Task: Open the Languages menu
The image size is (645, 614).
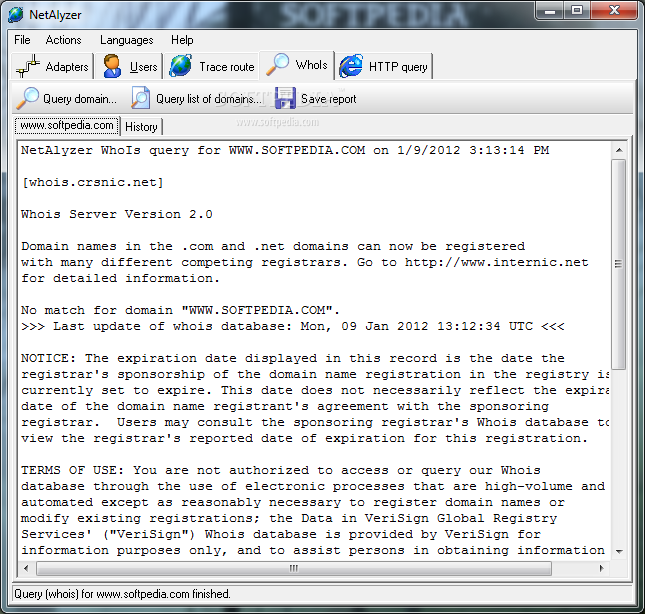Action: (127, 40)
